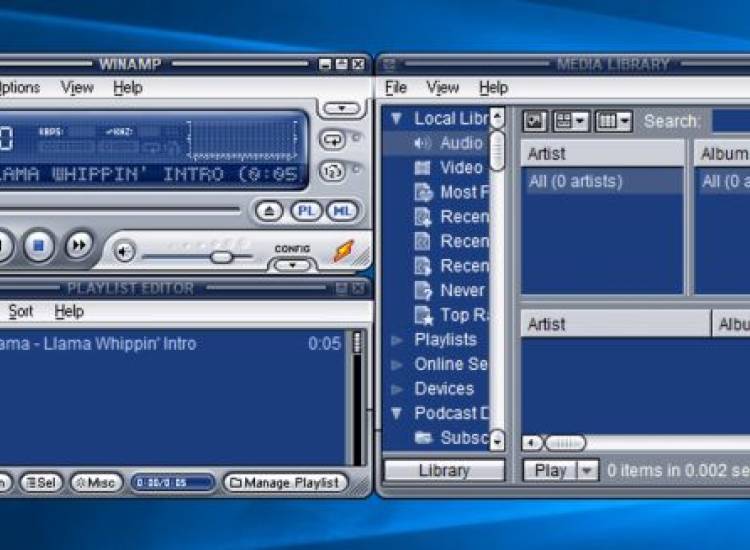Screen dimensions: 750x550
Task: Toggle album art view icon in library toolbar
Action: (x=535, y=121)
